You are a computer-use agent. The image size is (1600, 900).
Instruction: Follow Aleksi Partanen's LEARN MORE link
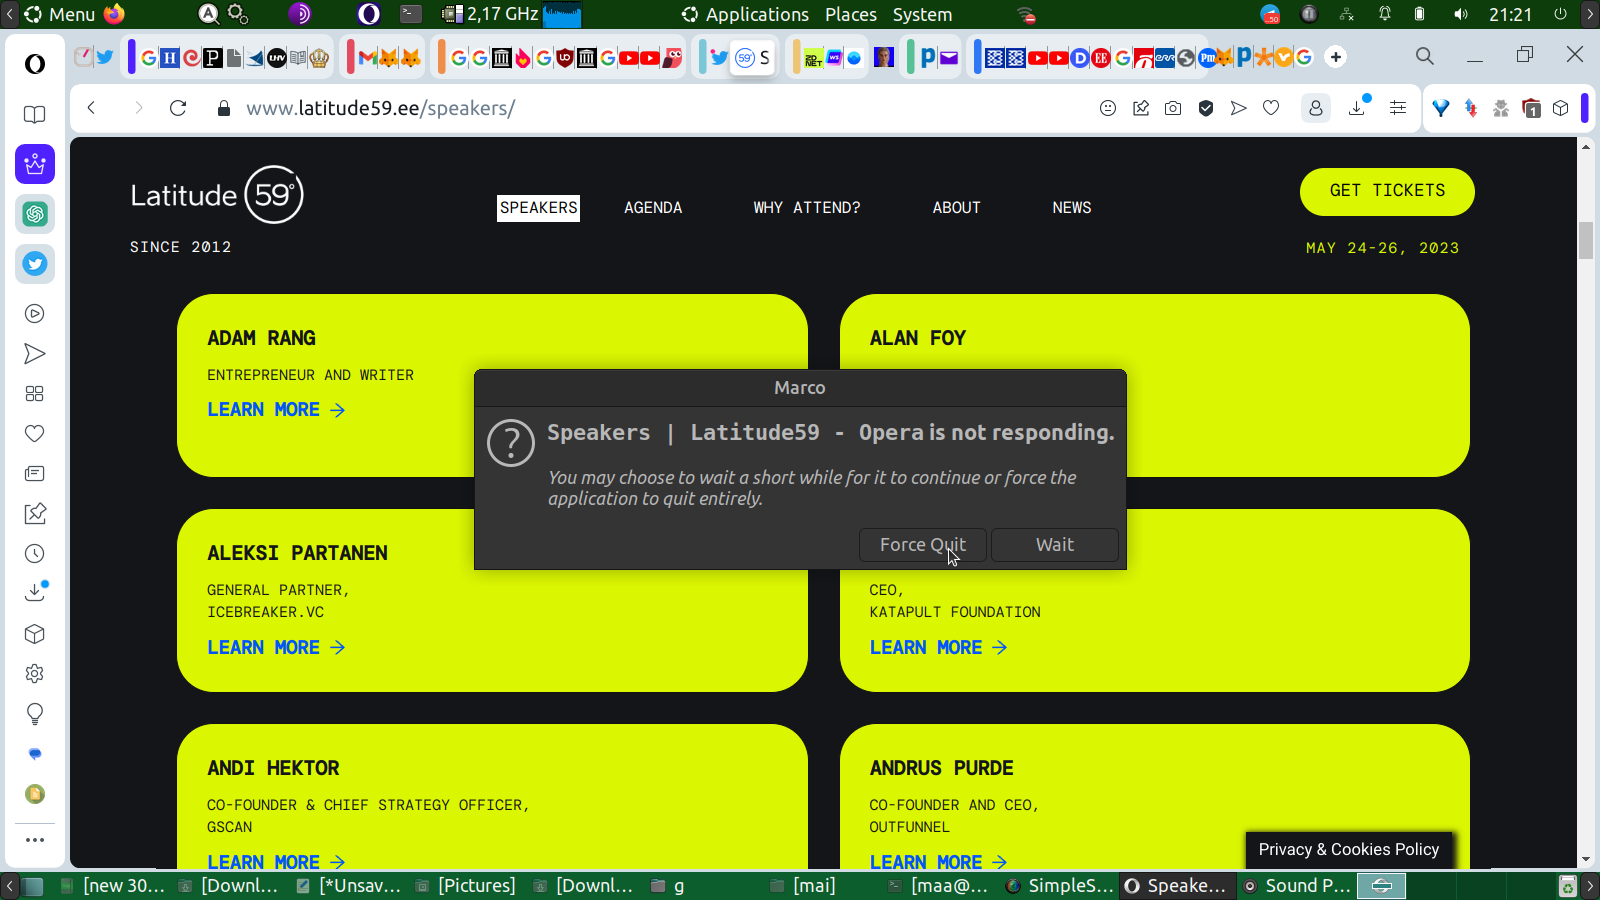pyautogui.click(x=276, y=648)
